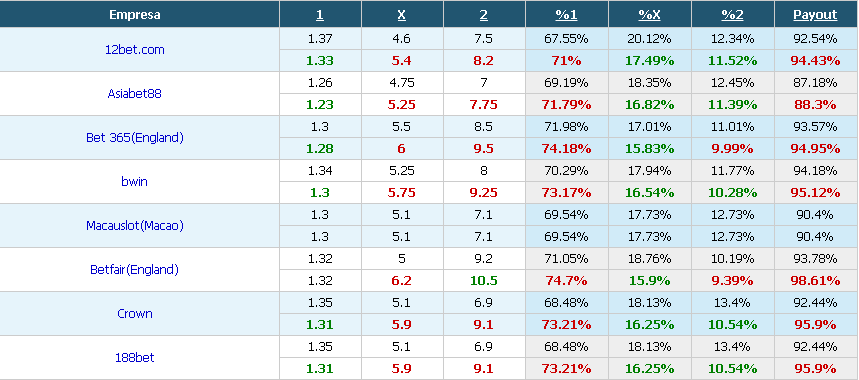Sort by the 2 column header
The width and height of the screenshot is (859, 380).
click(484, 15)
